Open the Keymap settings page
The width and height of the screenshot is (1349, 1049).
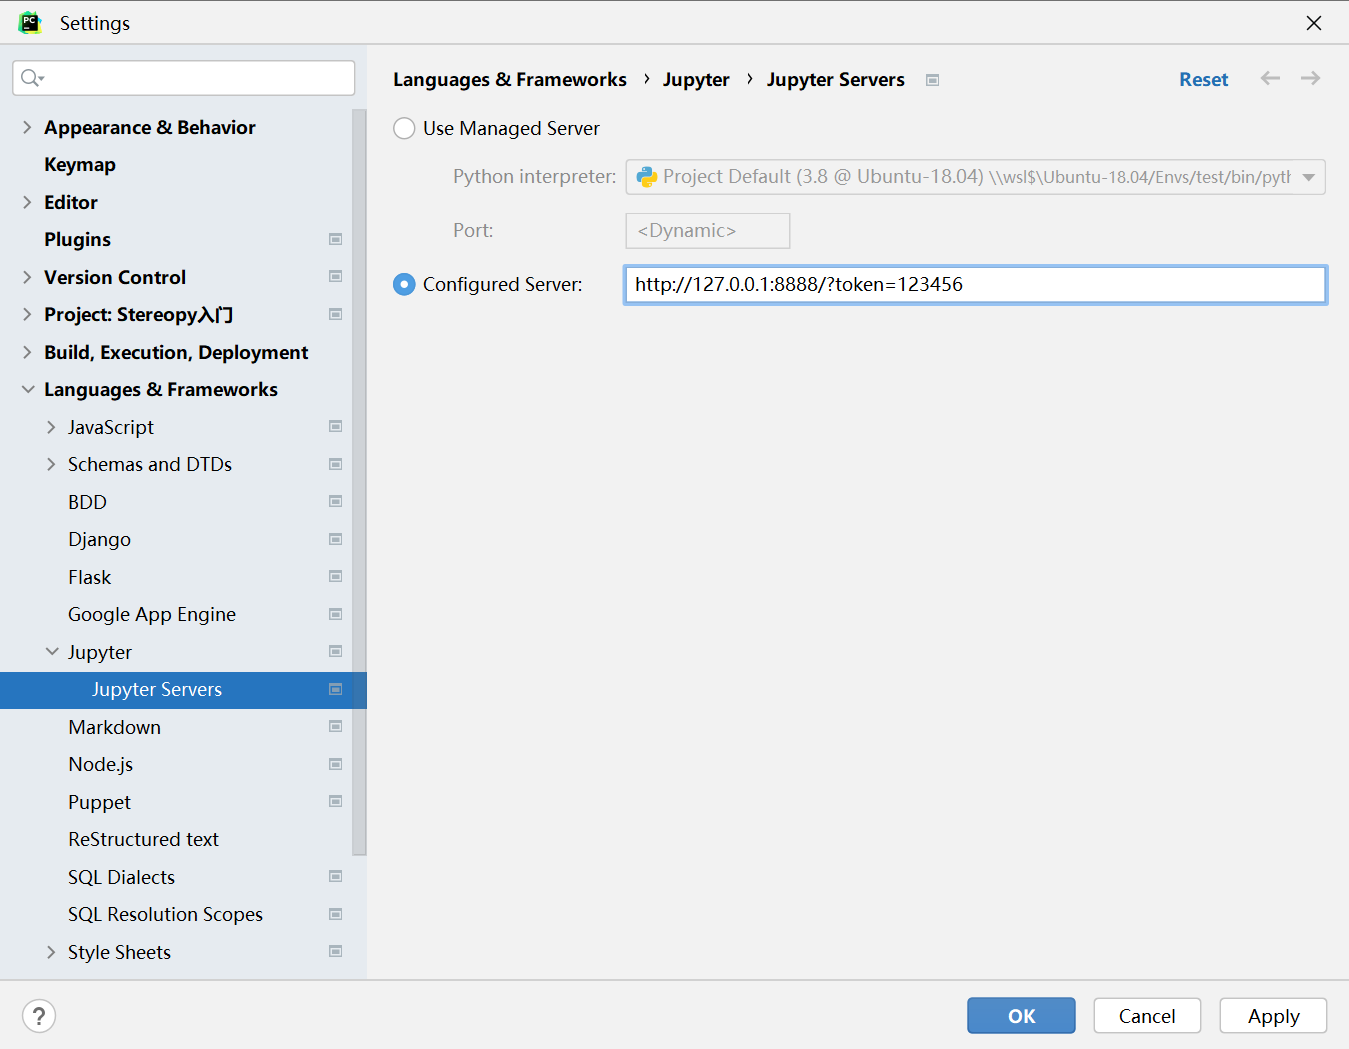click(x=80, y=164)
